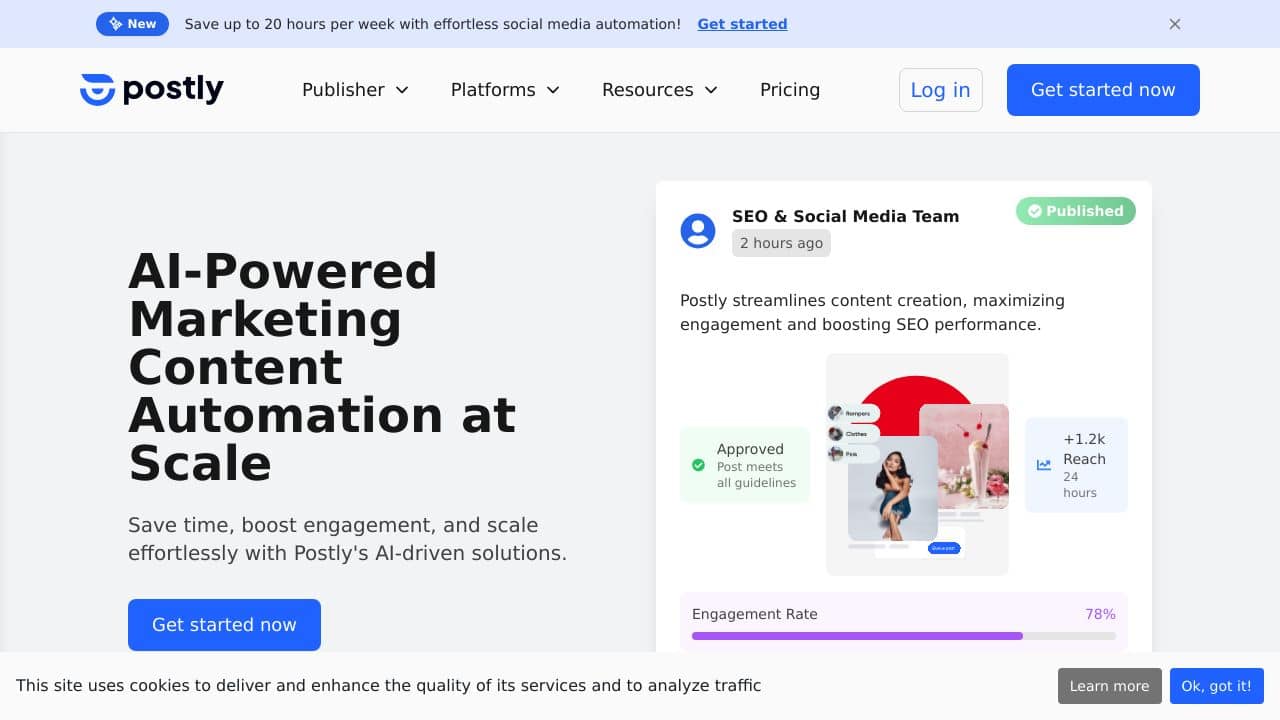Image resolution: width=1280 pixels, height=720 pixels.
Task: Click the New badge in banner
Action: tap(132, 24)
